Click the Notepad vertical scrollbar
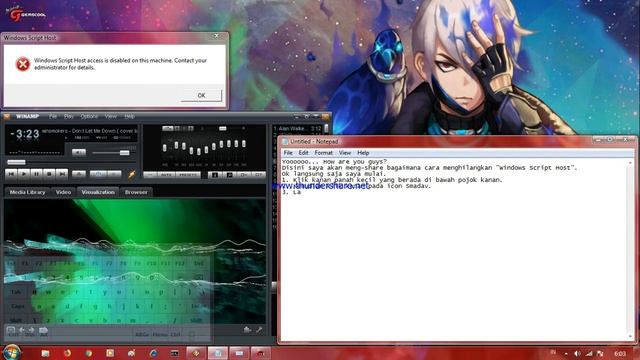 [x=631, y=249]
